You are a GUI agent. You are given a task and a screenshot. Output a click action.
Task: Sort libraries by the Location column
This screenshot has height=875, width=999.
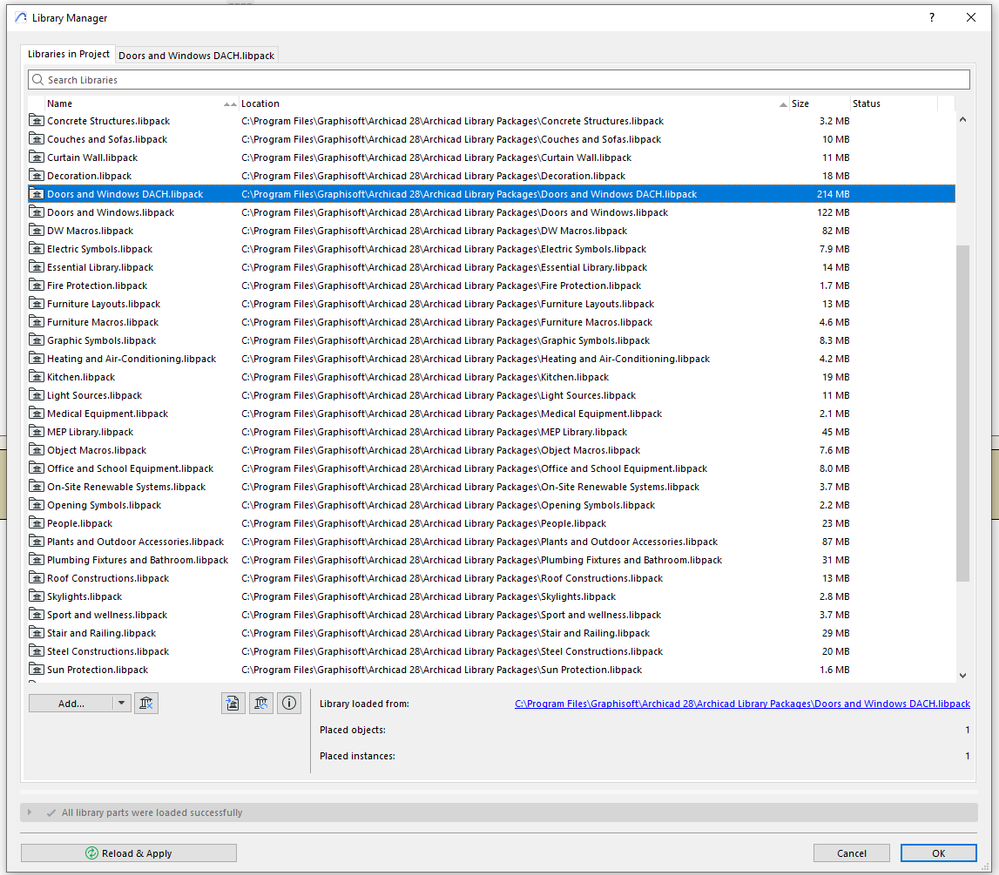tap(514, 103)
